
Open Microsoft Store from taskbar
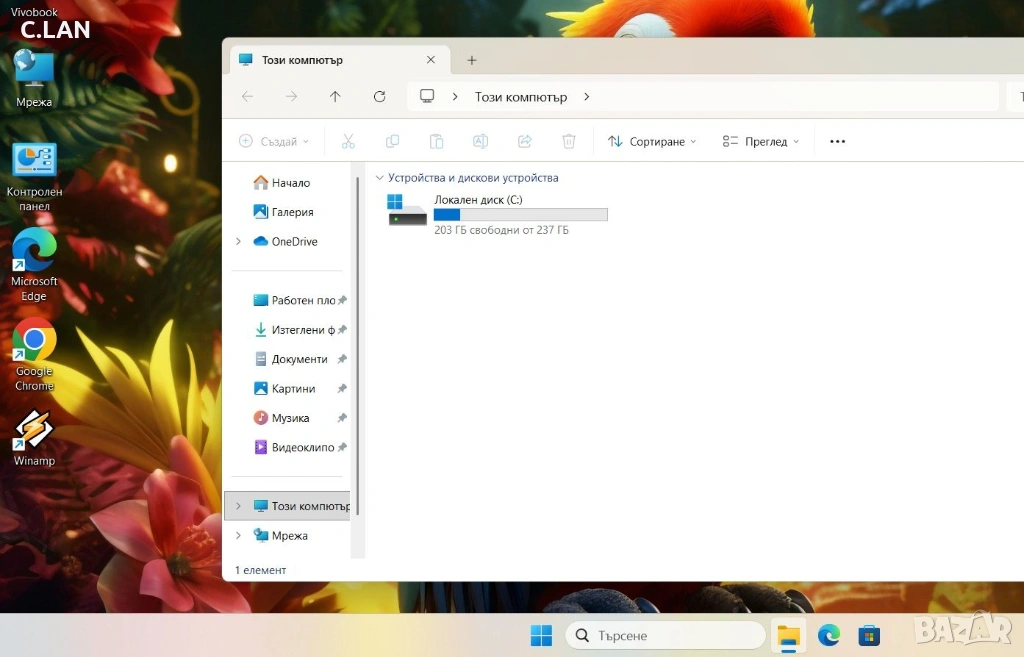[x=869, y=635]
